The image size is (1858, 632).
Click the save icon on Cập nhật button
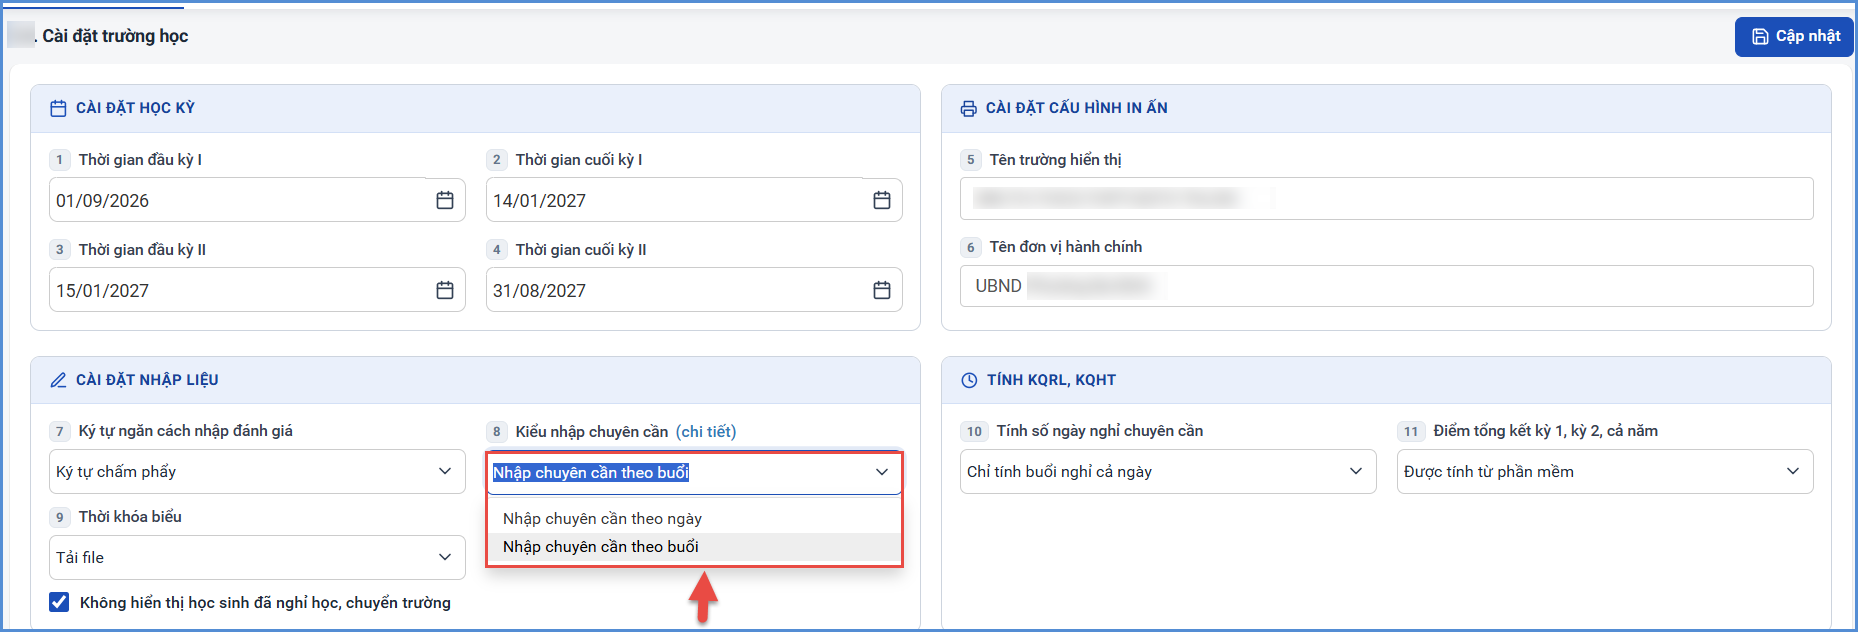[1760, 37]
